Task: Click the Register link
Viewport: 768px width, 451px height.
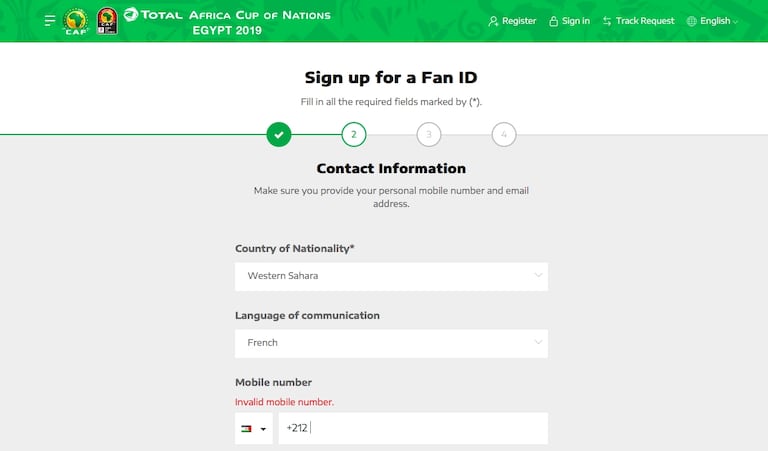Action: pyautogui.click(x=519, y=21)
